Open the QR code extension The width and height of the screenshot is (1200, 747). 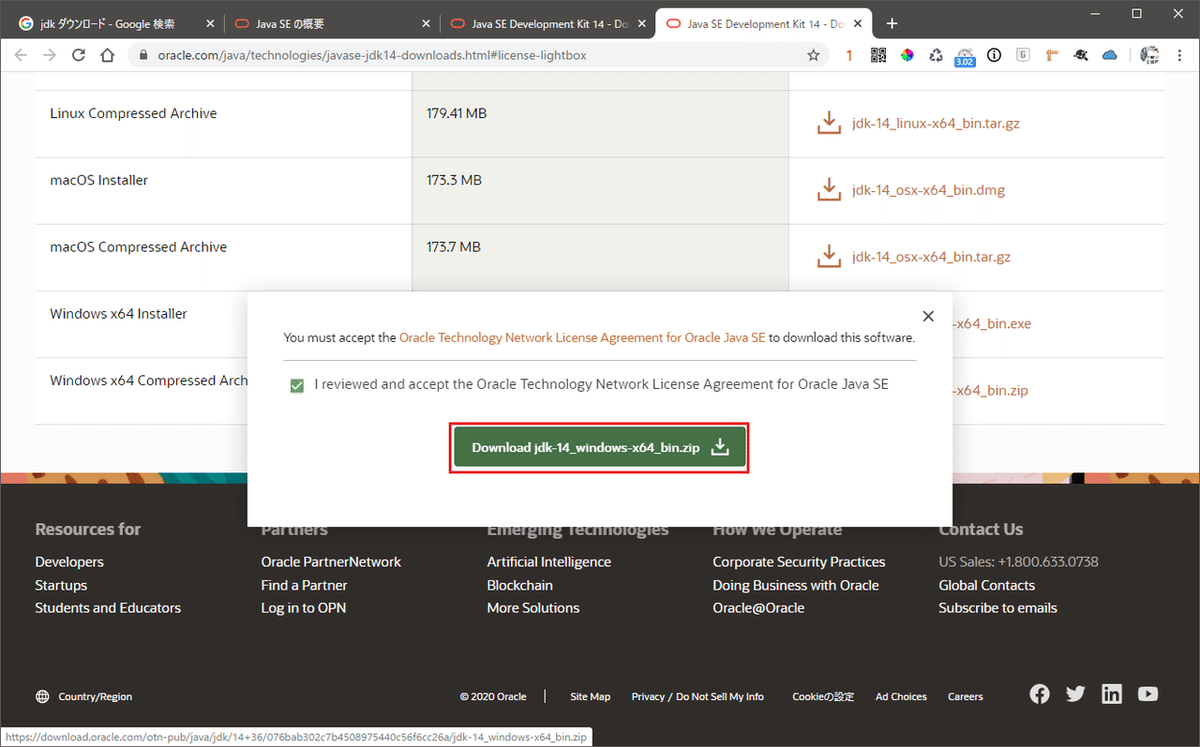878,56
